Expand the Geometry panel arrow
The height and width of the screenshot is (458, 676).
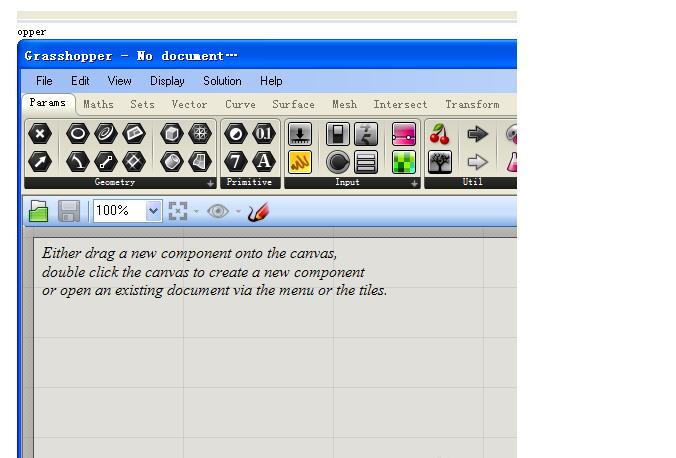(210, 184)
